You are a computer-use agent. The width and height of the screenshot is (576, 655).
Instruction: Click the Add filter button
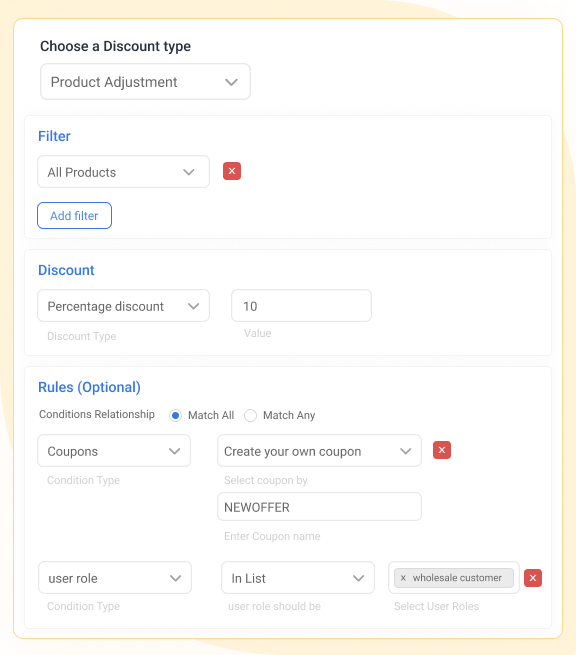[x=74, y=216]
